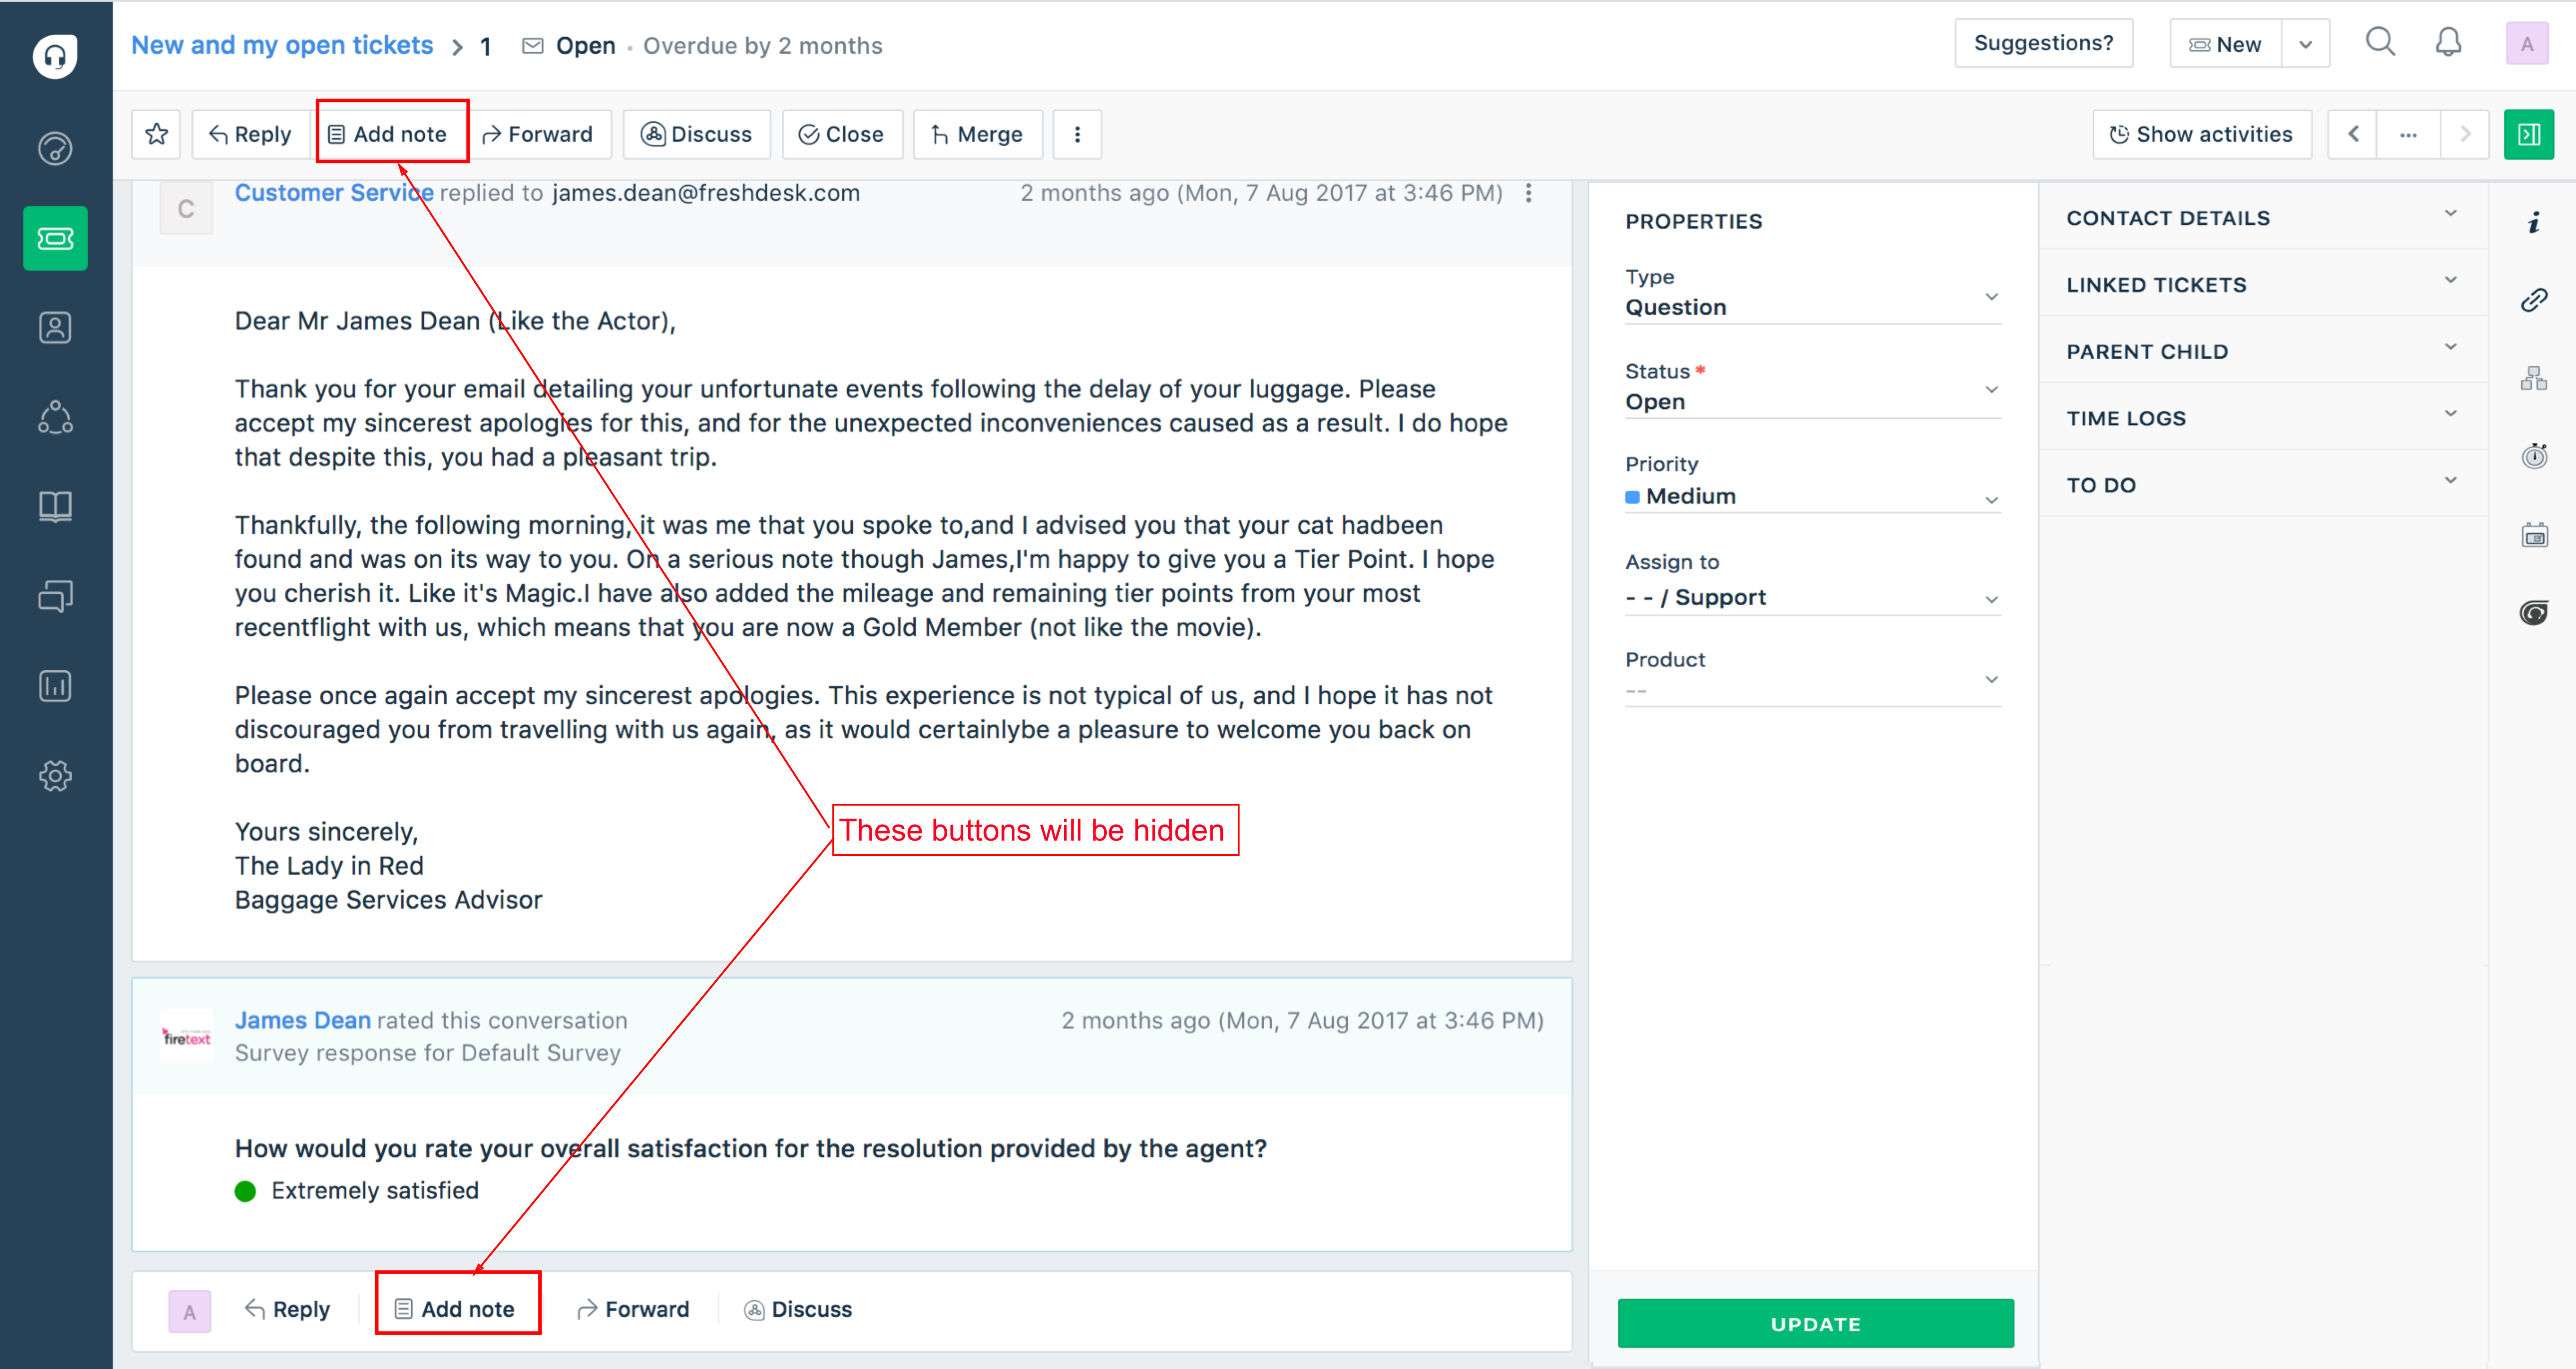The width and height of the screenshot is (2576, 1369).
Task: Open the social network icon in sidebar
Action: pyautogui.click(x=55, y=417)
